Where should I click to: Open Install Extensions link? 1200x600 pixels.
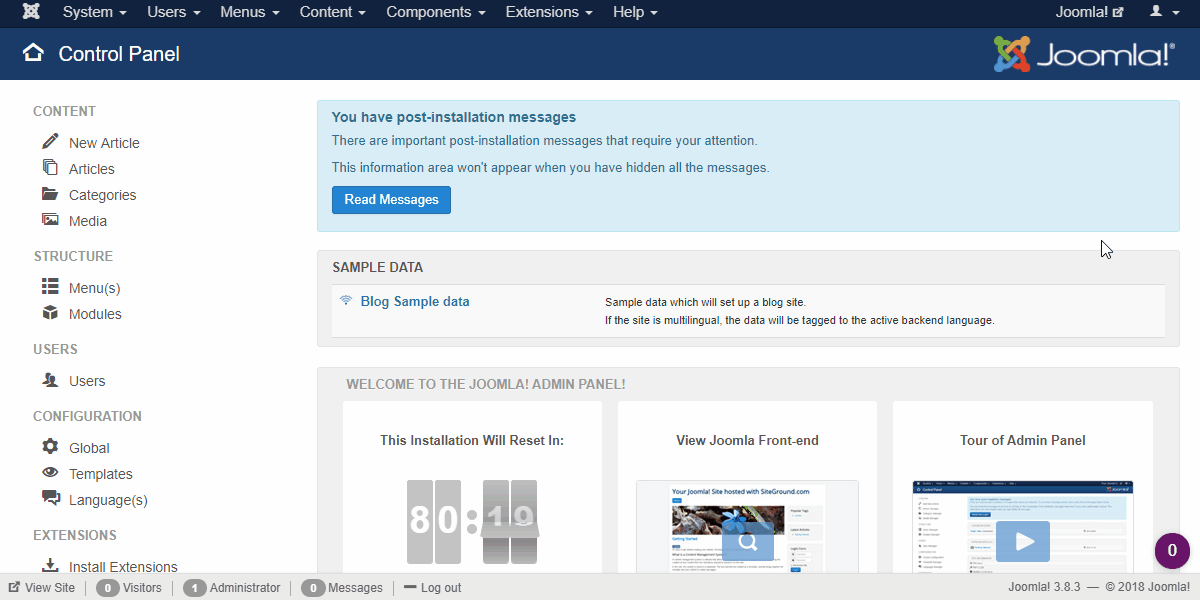123,567
